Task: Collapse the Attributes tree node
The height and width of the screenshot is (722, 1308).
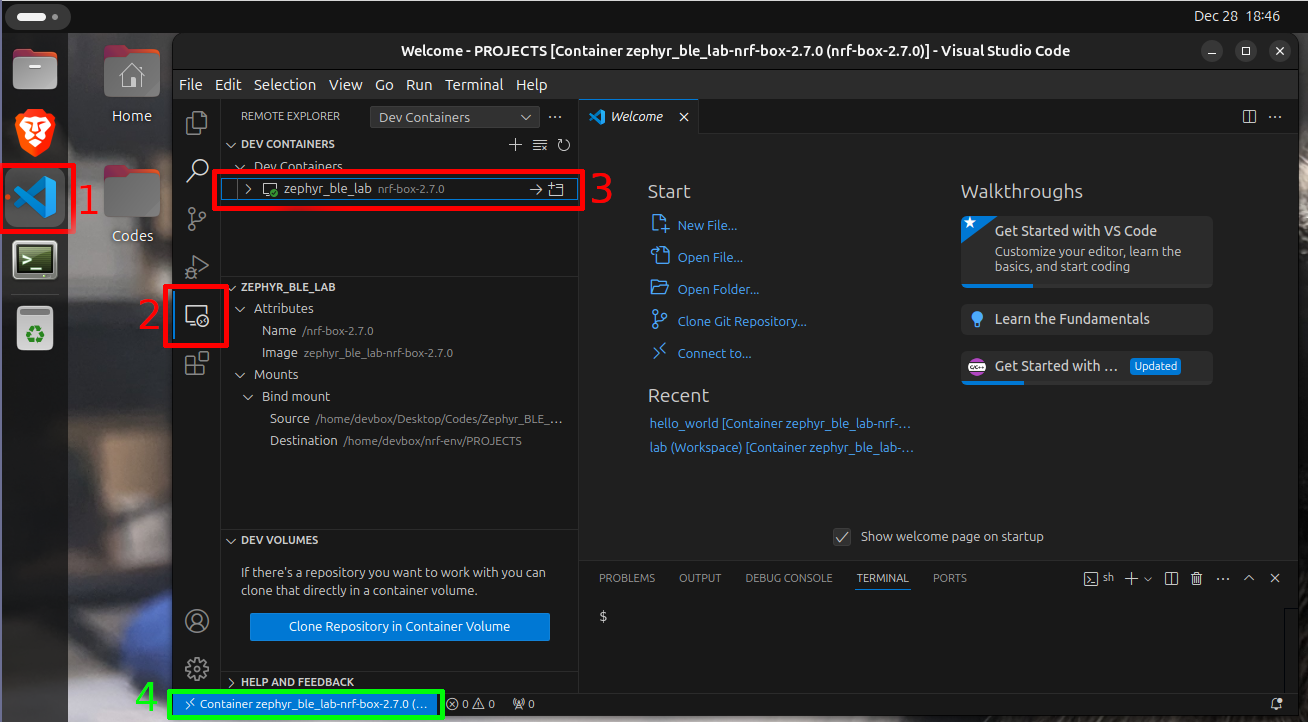Action: tap(240, 309)
